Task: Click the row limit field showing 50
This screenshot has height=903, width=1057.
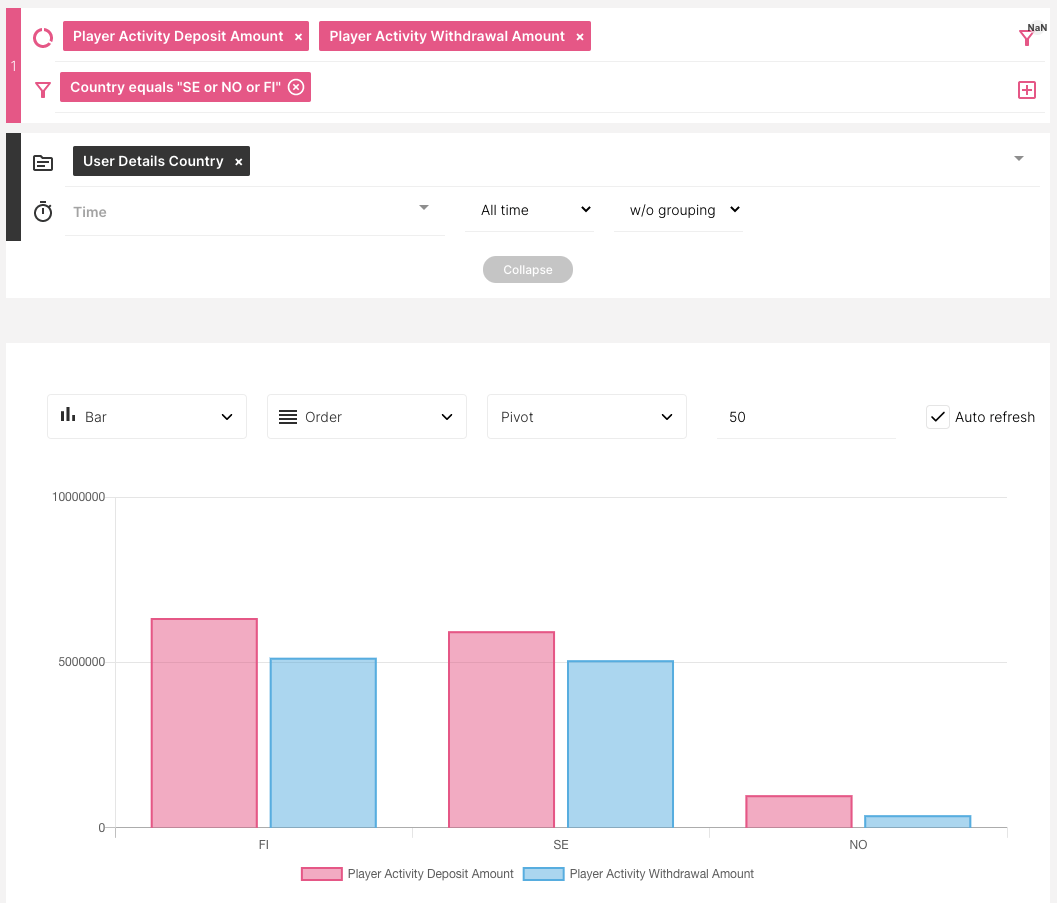Action: [805, 417]
